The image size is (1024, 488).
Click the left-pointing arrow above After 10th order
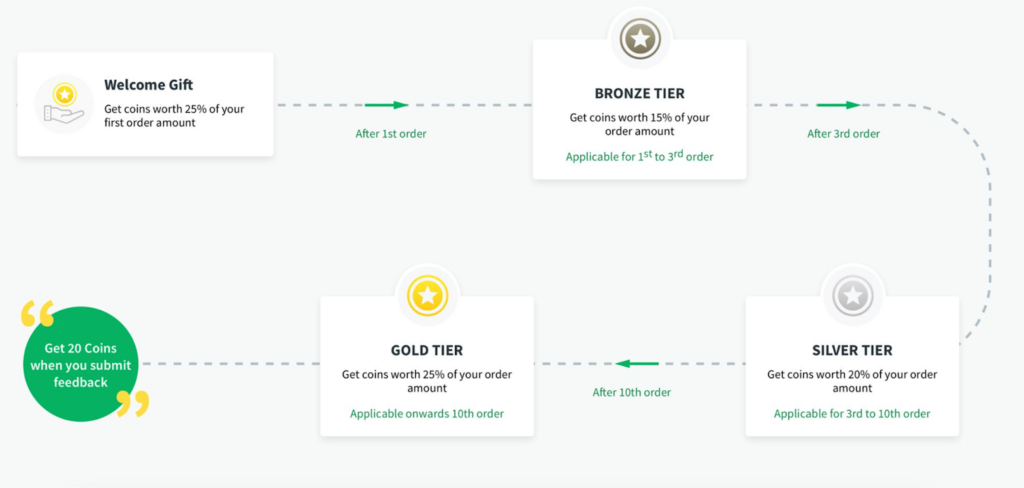[637, 363]
